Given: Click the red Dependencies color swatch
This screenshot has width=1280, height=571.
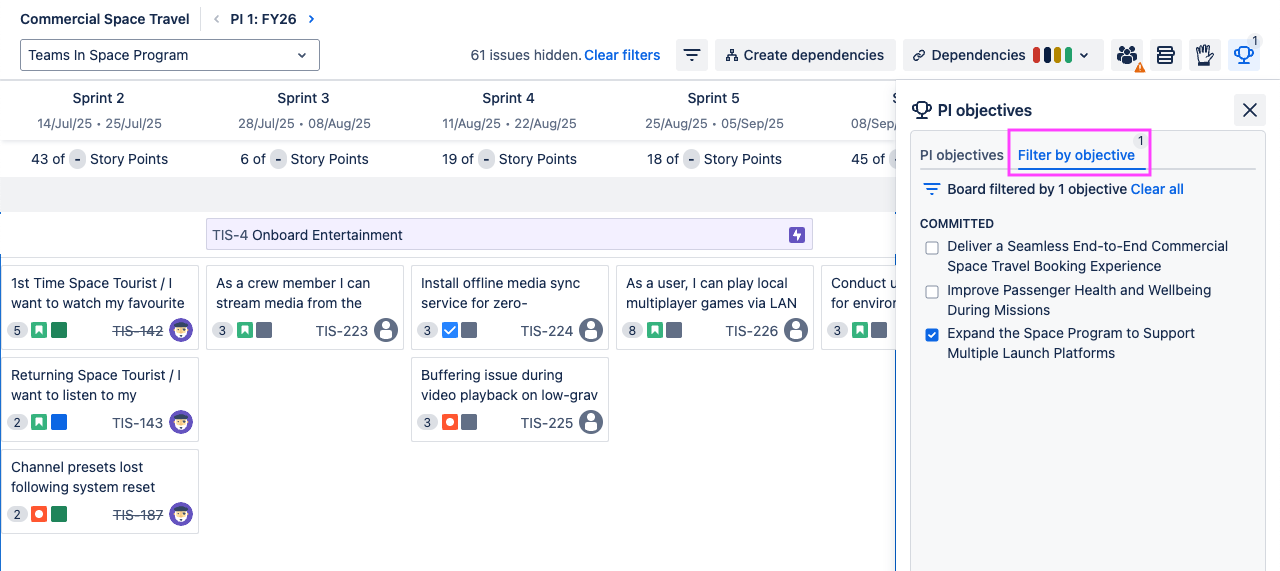Looking at the screenshot, I should pyautogui.click(x=1038, y=55).
